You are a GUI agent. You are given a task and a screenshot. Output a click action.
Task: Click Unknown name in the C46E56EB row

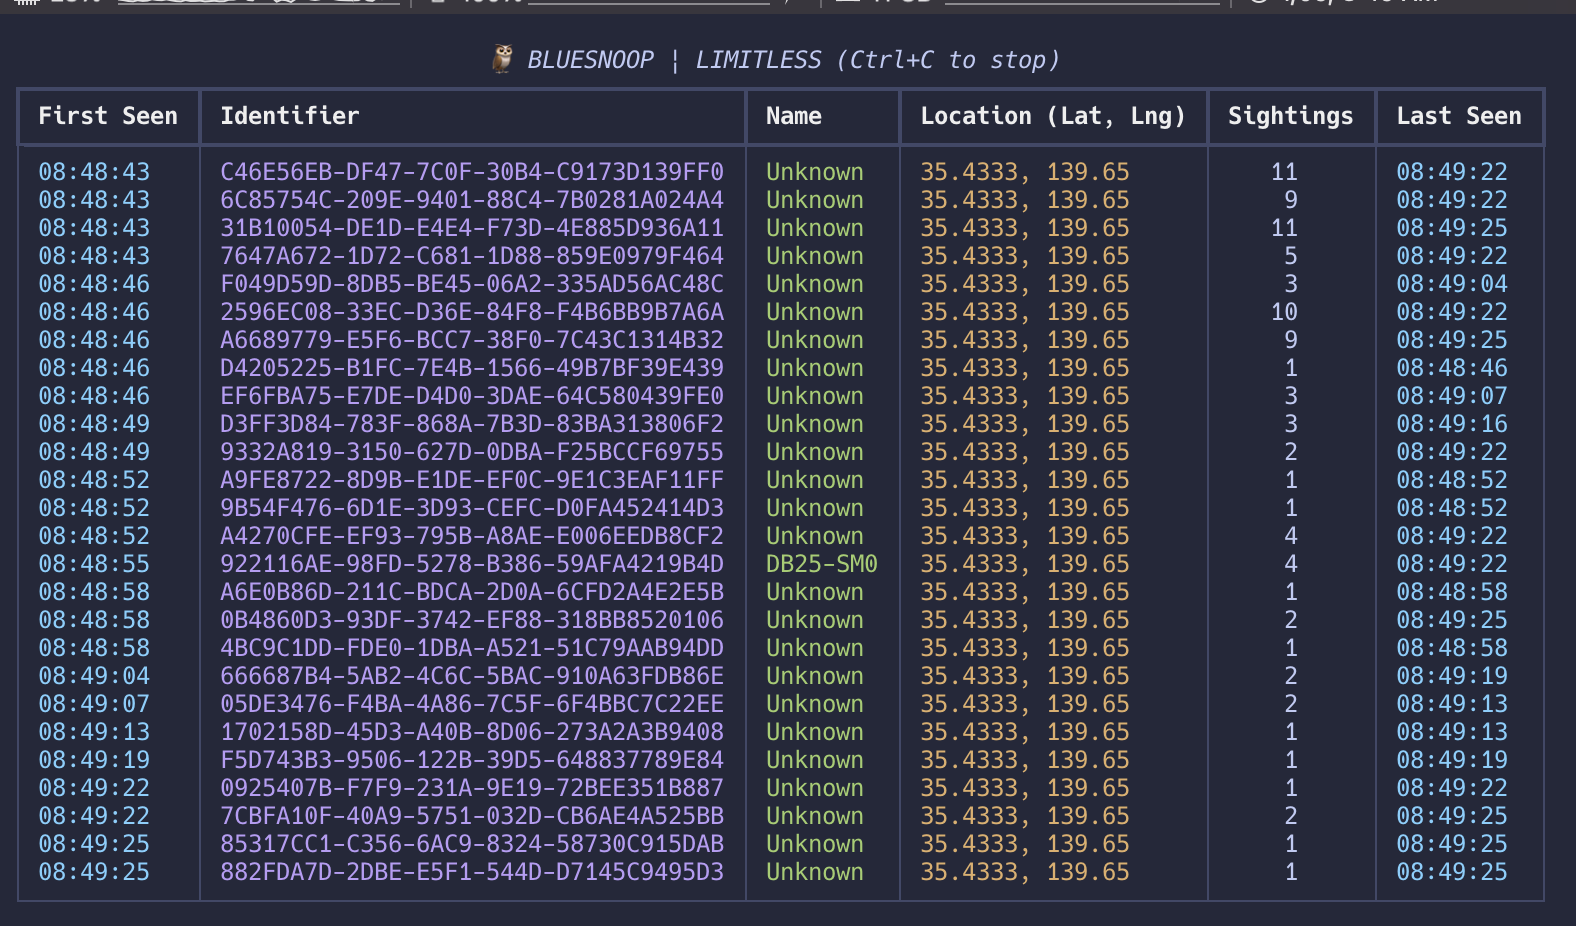tap(815, 172)
